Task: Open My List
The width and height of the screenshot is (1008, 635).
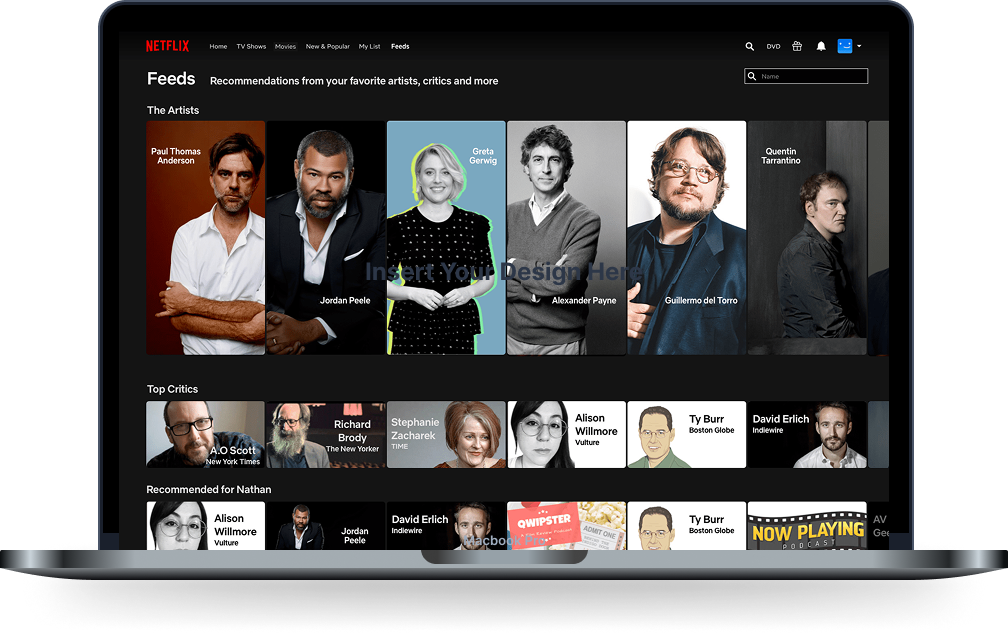Action: click(x=370, y=47)
